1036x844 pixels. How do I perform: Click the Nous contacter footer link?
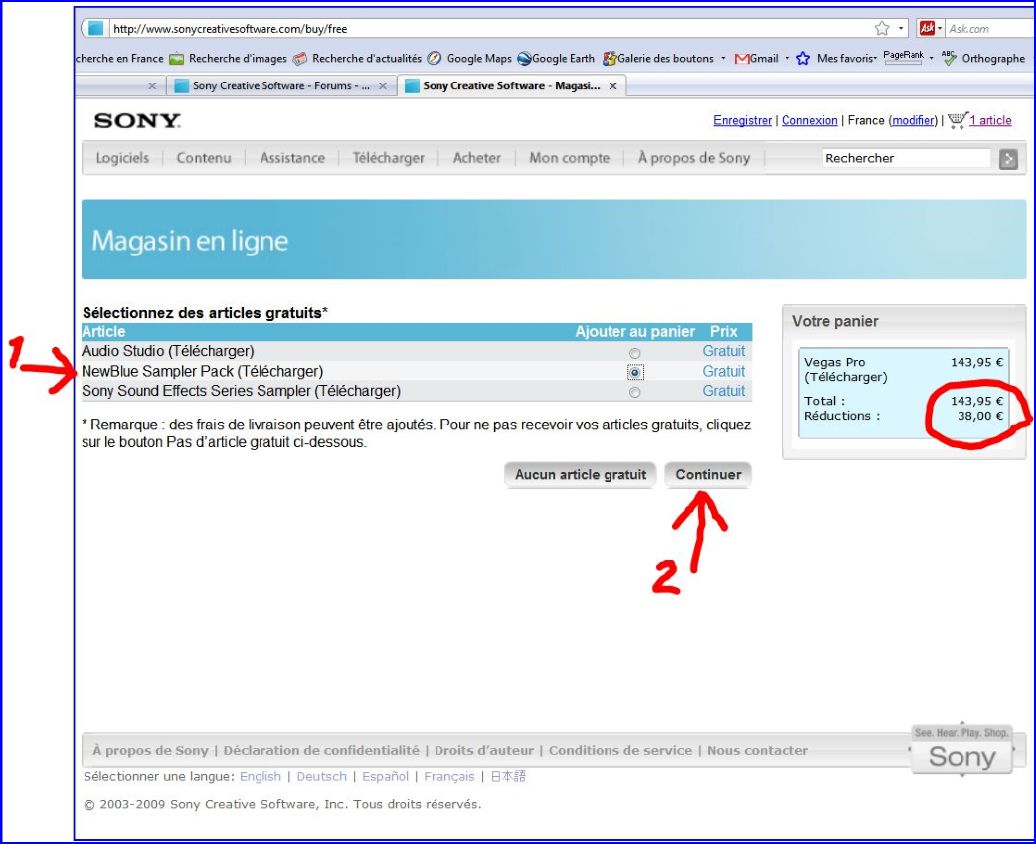[757, 751]
